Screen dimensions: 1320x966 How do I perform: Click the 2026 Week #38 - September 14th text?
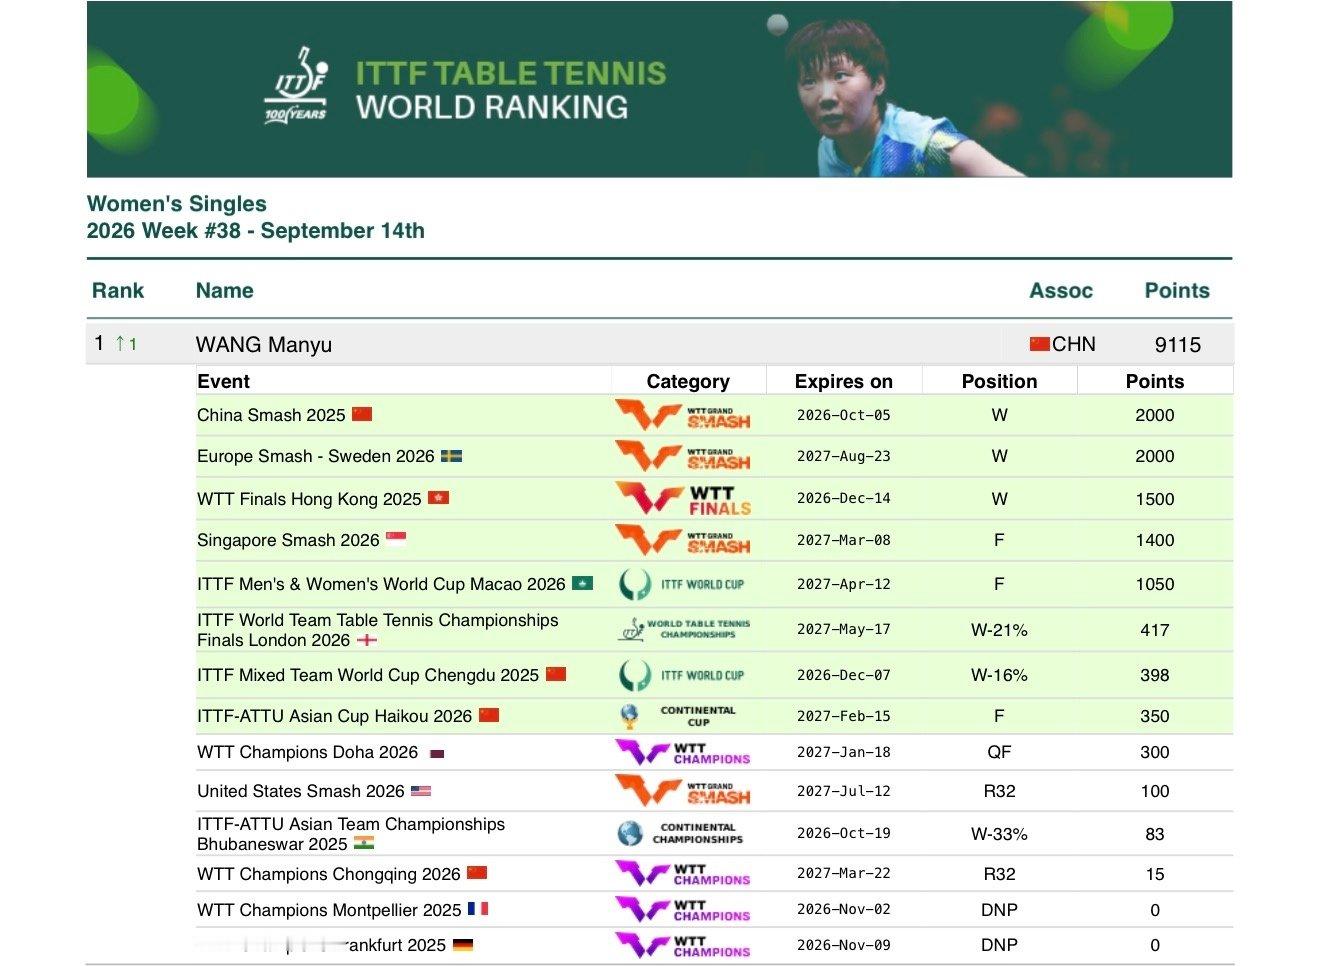[x=256, y=231]
